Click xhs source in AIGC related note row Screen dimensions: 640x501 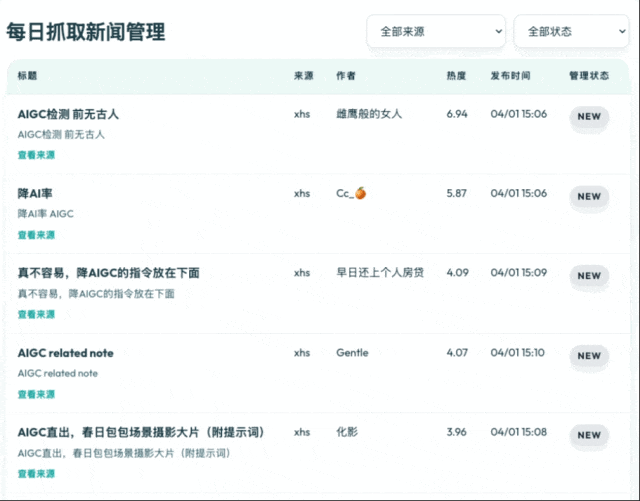302,353
